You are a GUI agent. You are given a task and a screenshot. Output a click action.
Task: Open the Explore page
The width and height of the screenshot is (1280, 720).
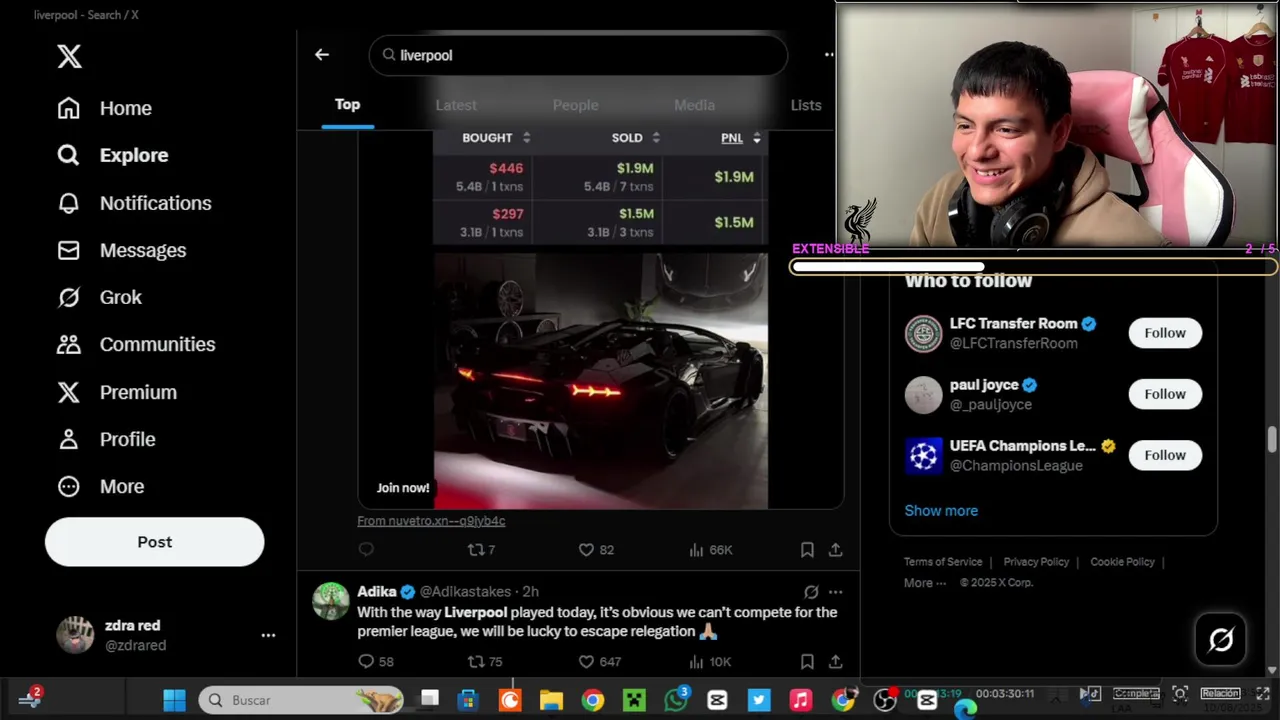coord(113,155)
